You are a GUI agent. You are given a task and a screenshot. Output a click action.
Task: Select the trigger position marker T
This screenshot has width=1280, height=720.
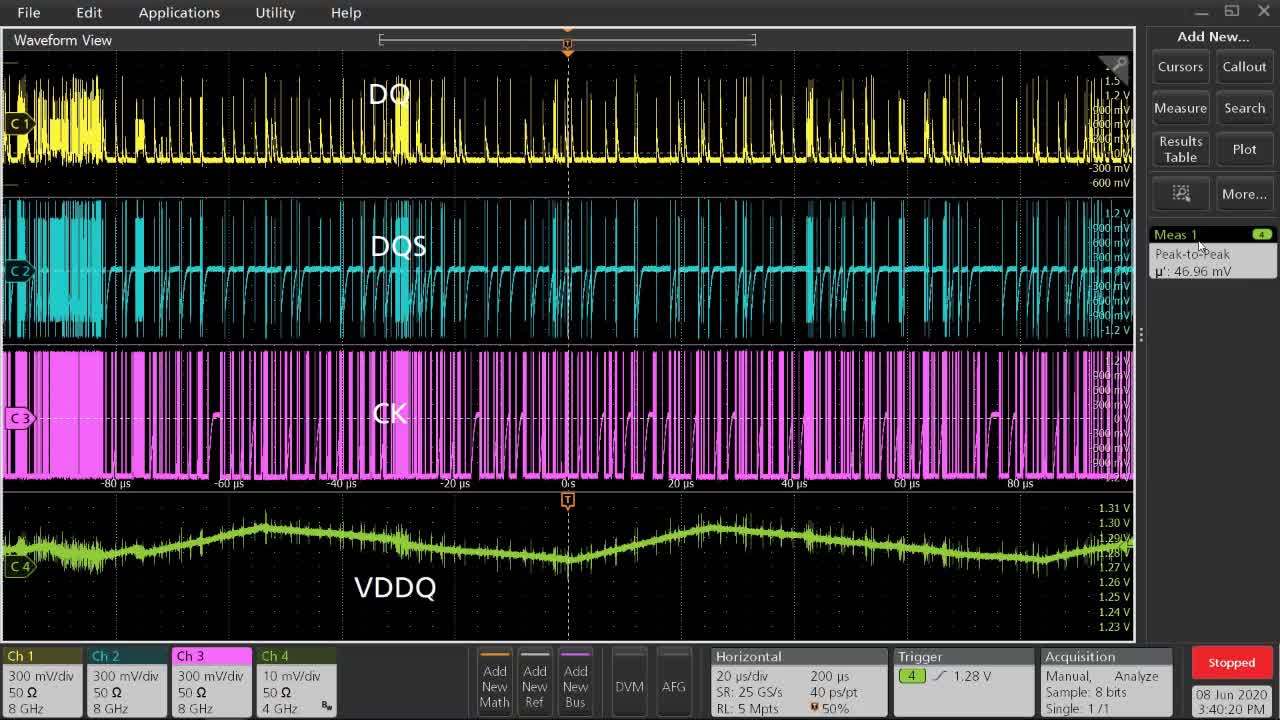(x=568, y=501)
